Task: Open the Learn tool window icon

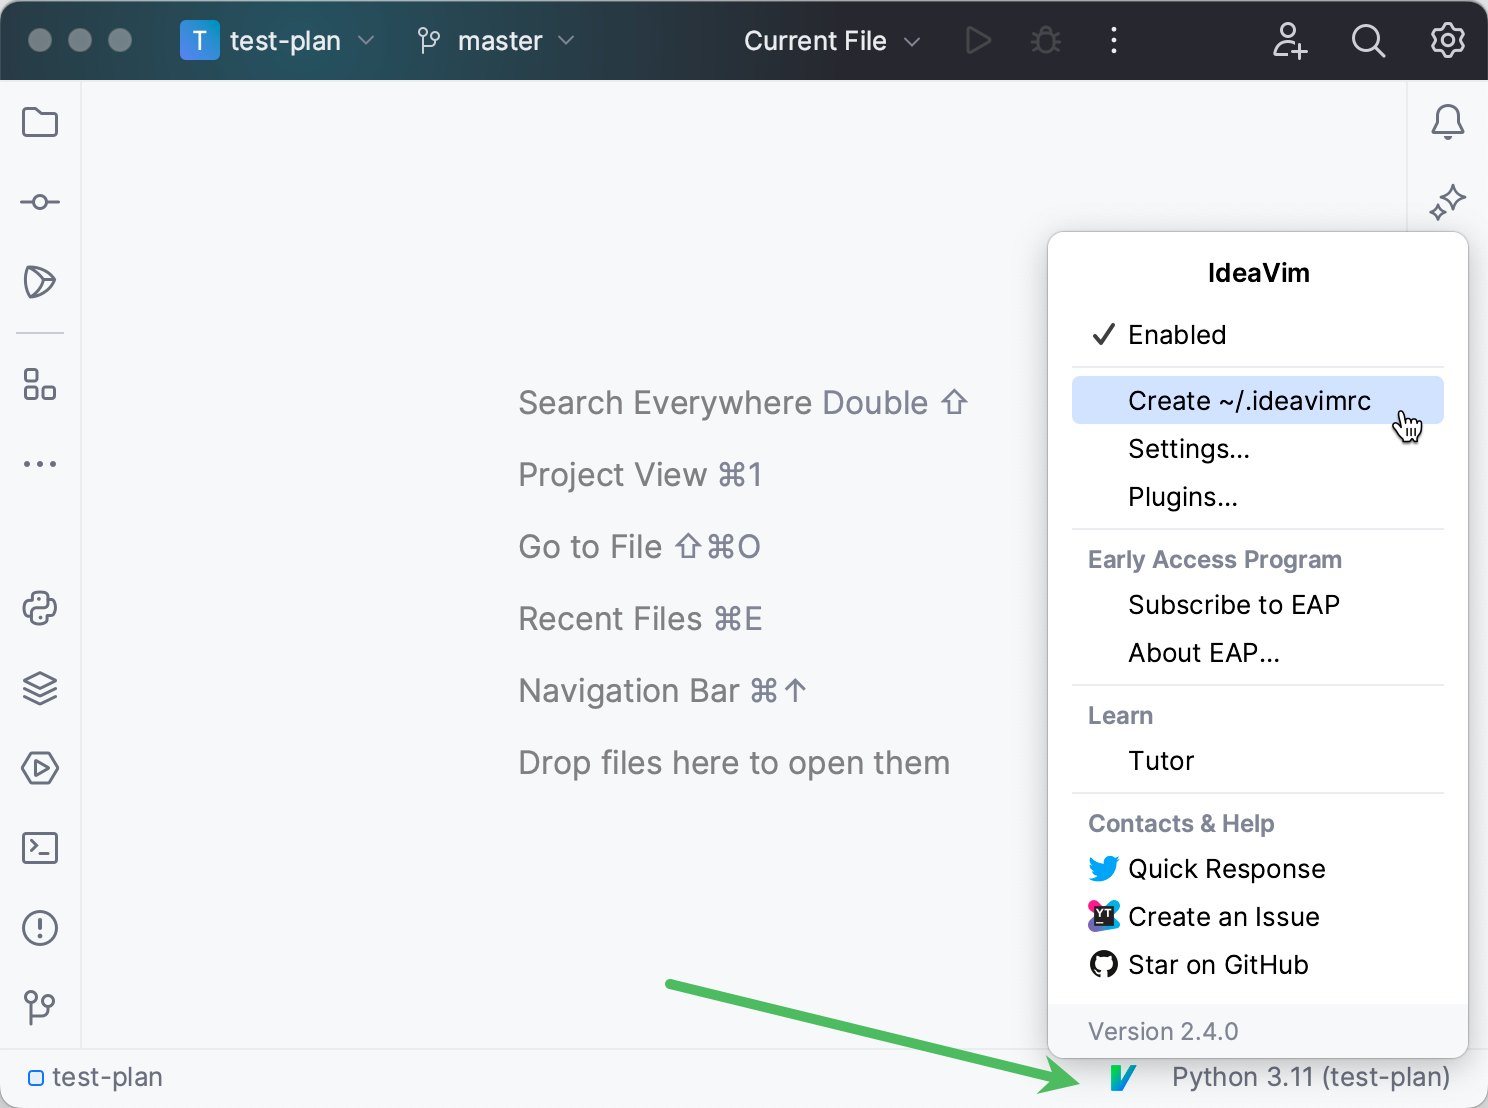Action: coord(40,282)
